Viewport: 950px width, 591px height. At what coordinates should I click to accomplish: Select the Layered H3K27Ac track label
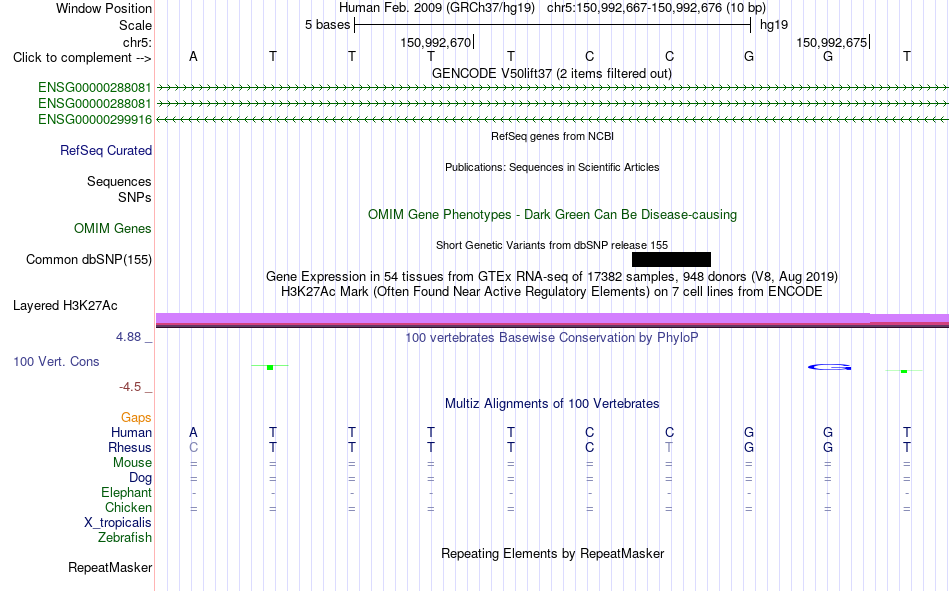coord(65,306)
